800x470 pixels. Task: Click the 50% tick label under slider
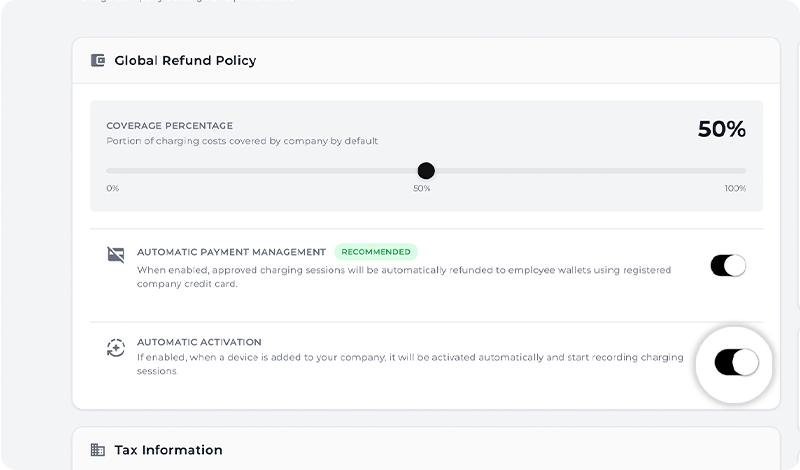pyautogui.click(x=422, y=189)
